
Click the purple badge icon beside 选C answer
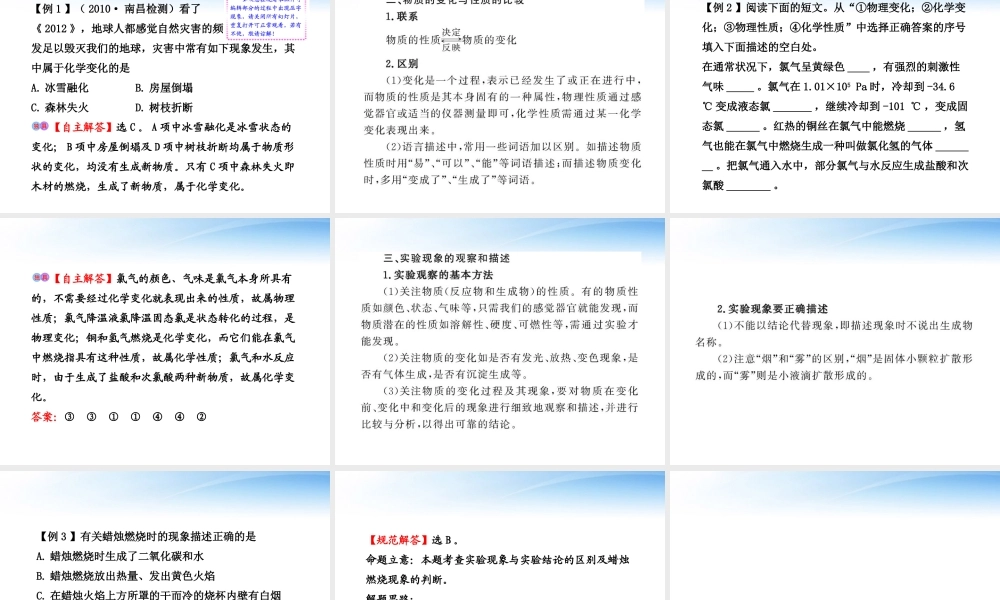40,126
